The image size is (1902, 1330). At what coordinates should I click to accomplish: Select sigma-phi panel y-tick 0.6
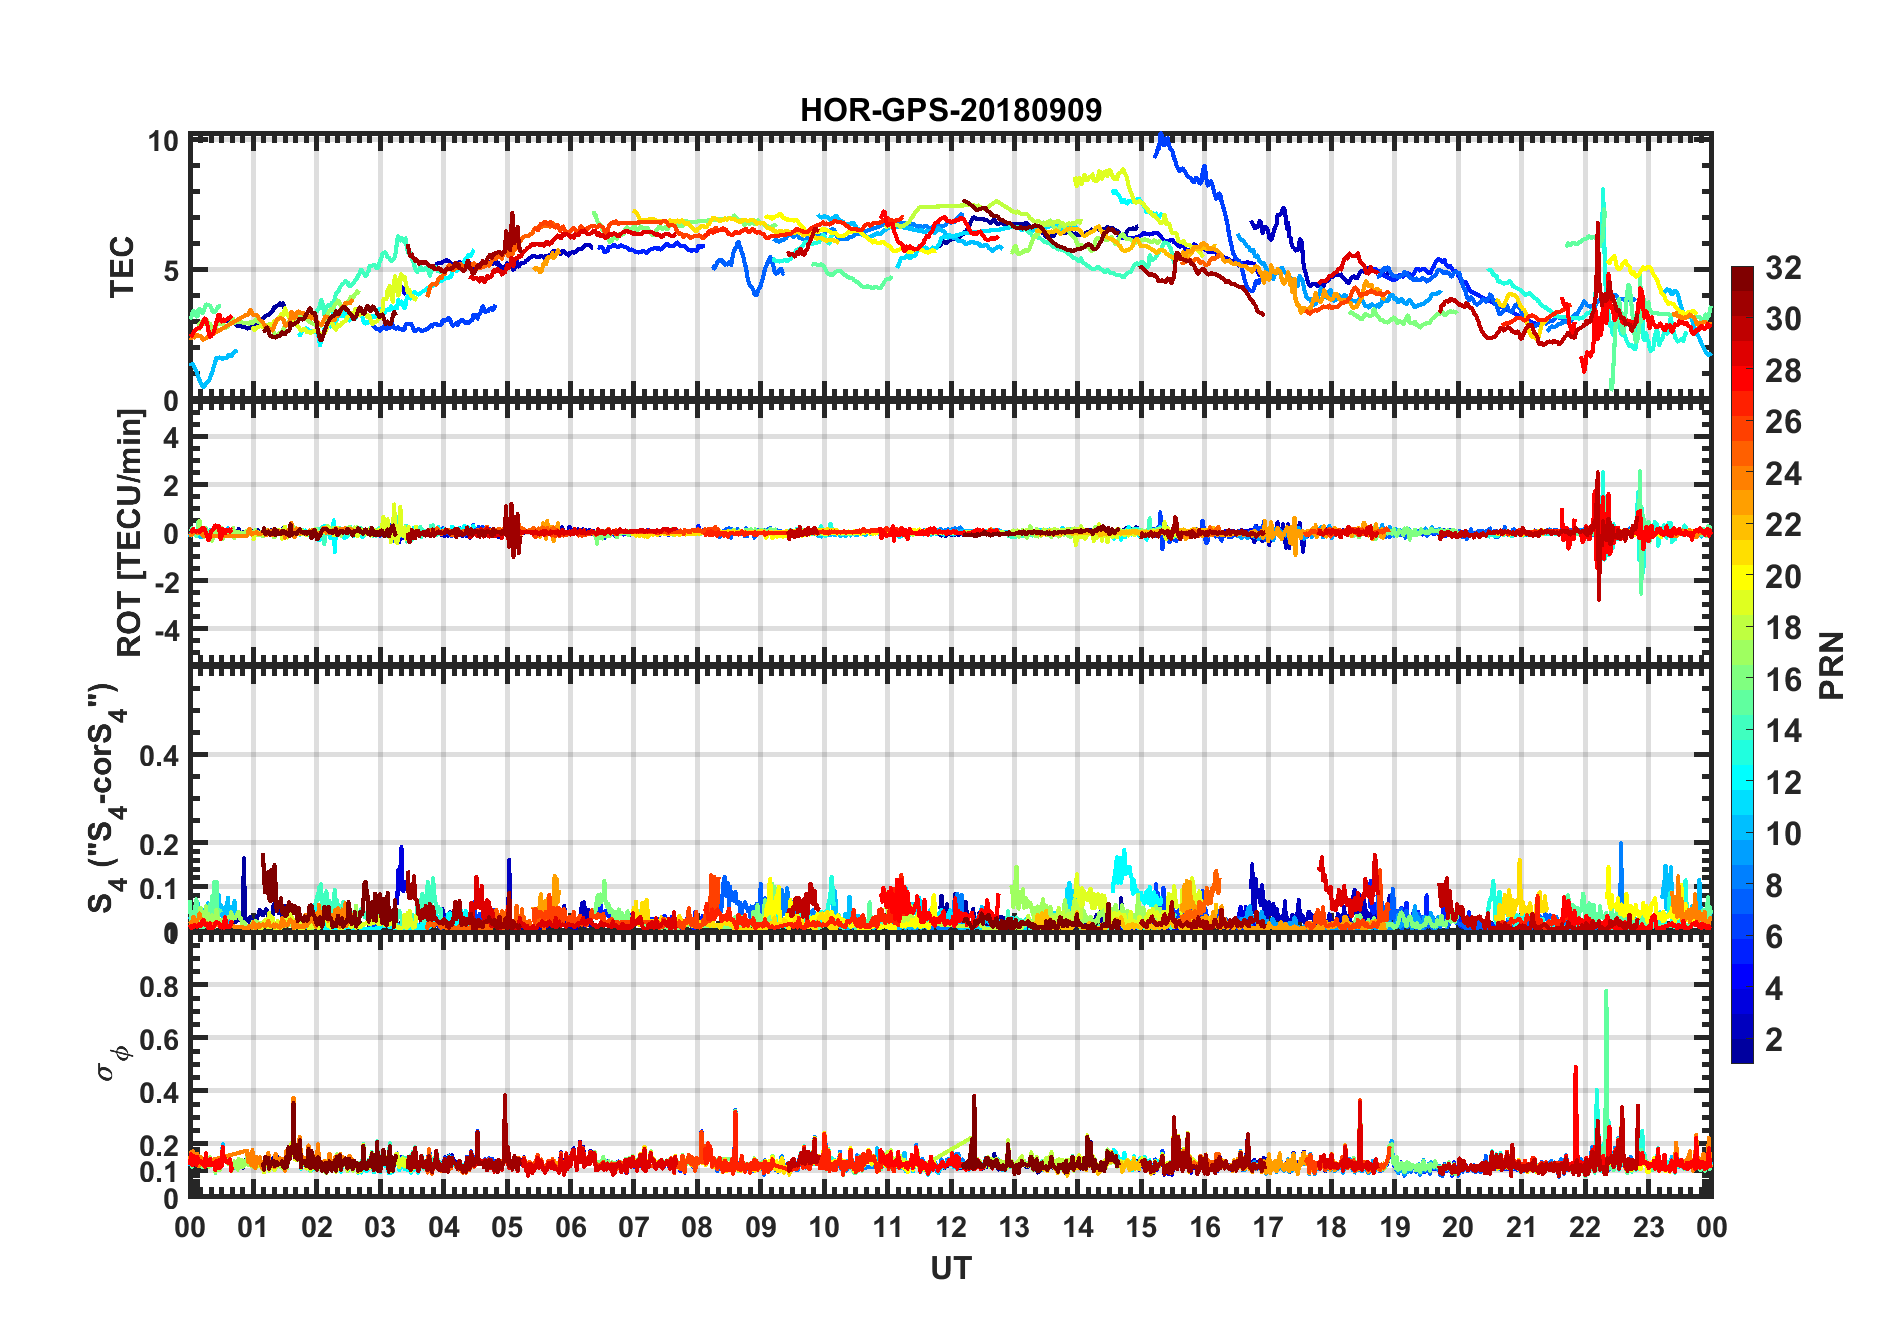tap(160, 1040)
